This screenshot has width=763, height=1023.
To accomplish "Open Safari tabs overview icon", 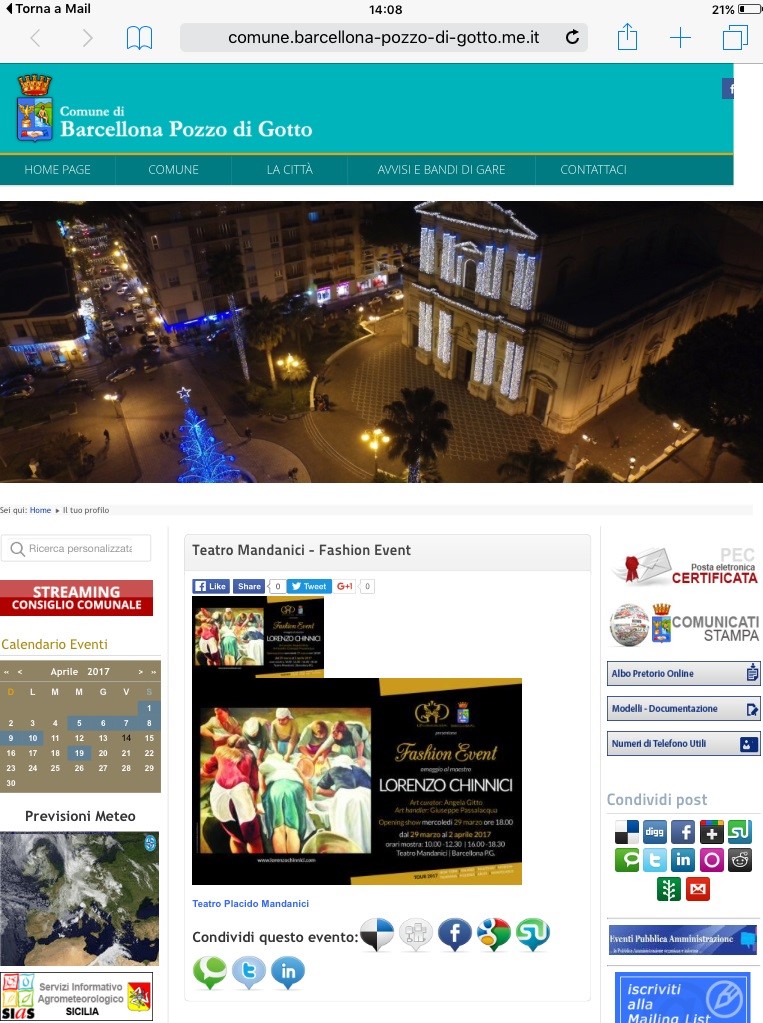I will pos(735,38).
